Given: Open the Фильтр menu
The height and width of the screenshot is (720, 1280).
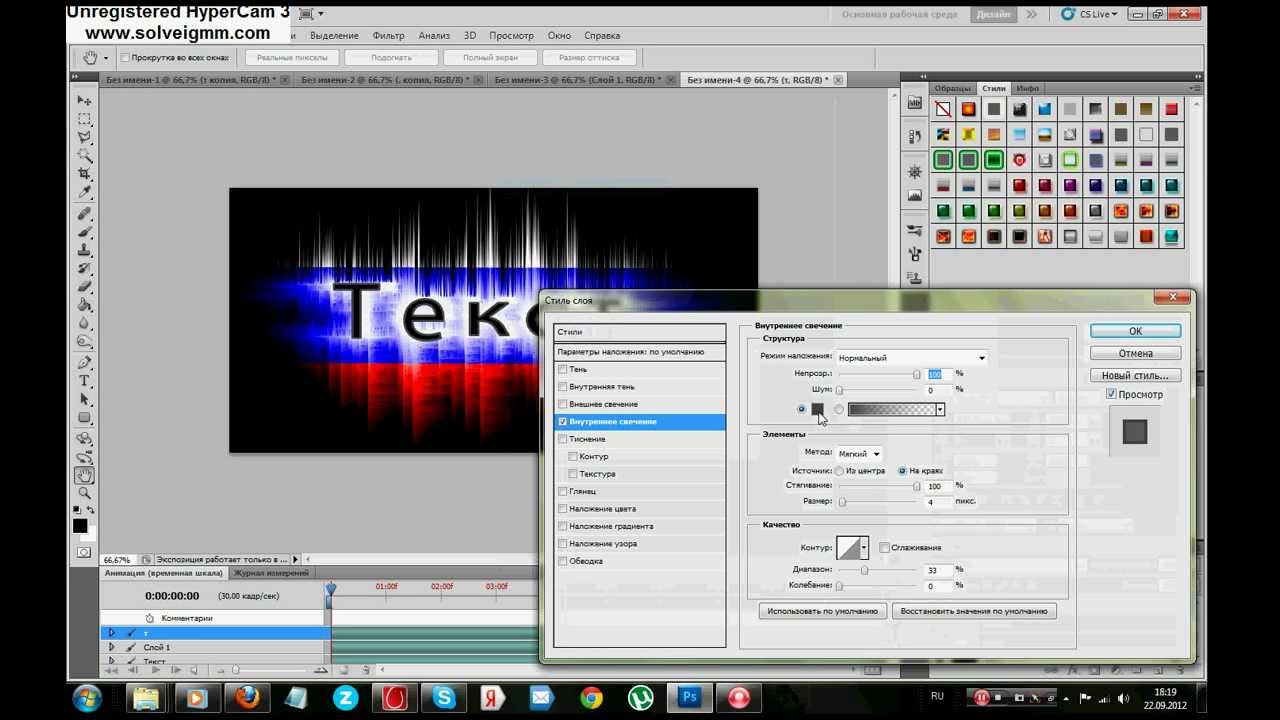Looking at the screenshot, I should [388, 35].
